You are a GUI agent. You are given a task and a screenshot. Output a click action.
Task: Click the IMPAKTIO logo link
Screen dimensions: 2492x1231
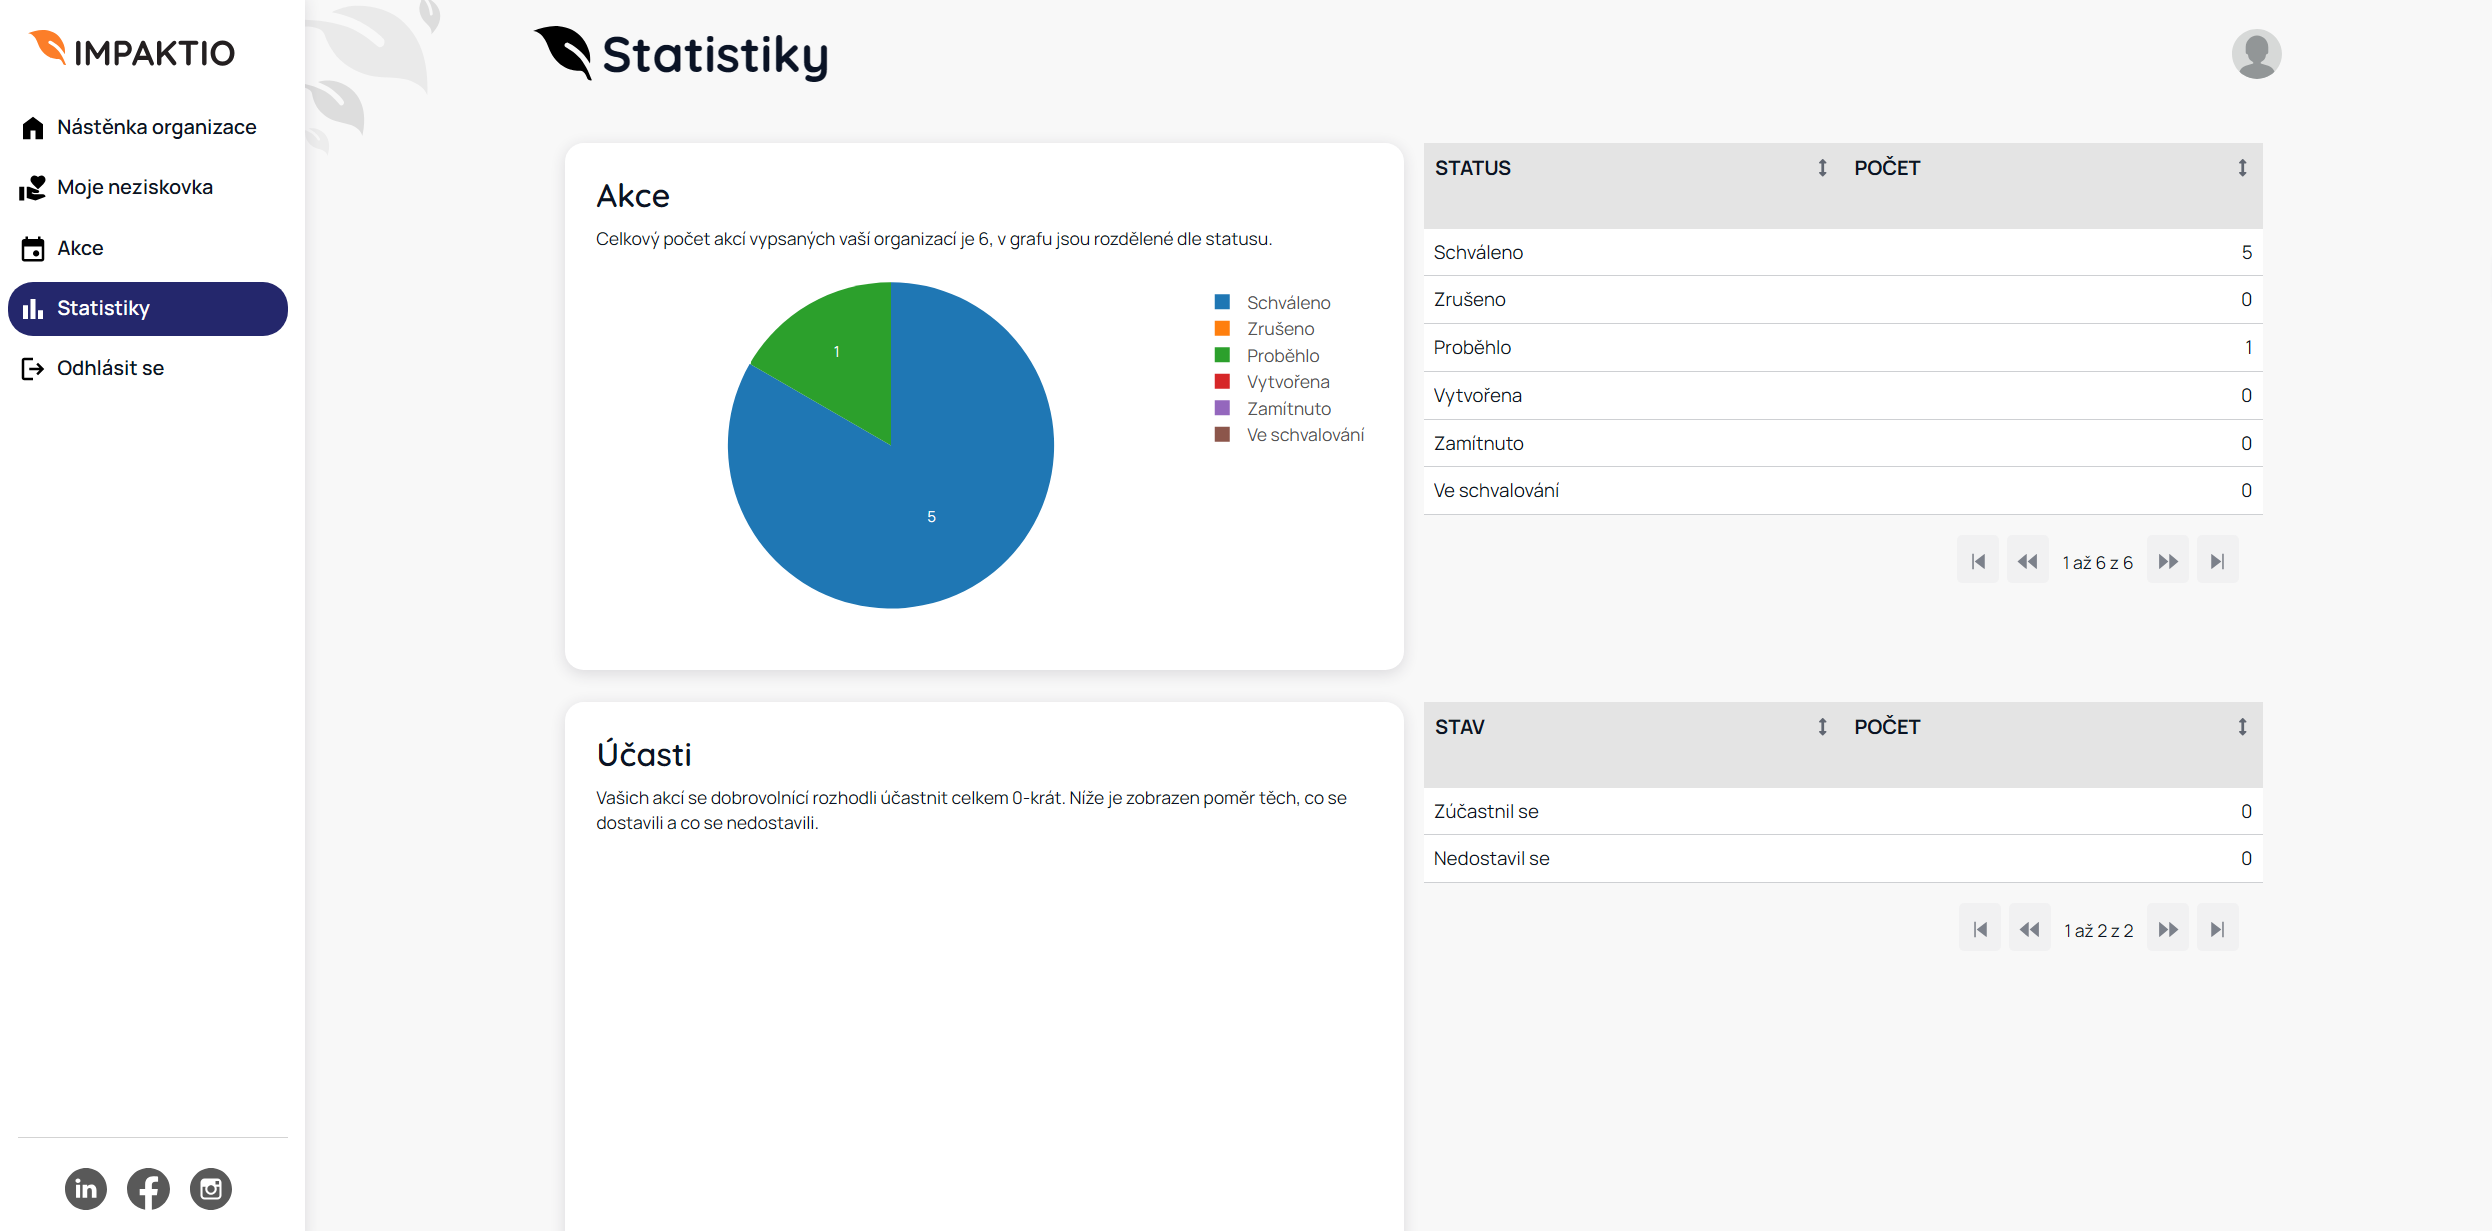click(x=133, y=50)
